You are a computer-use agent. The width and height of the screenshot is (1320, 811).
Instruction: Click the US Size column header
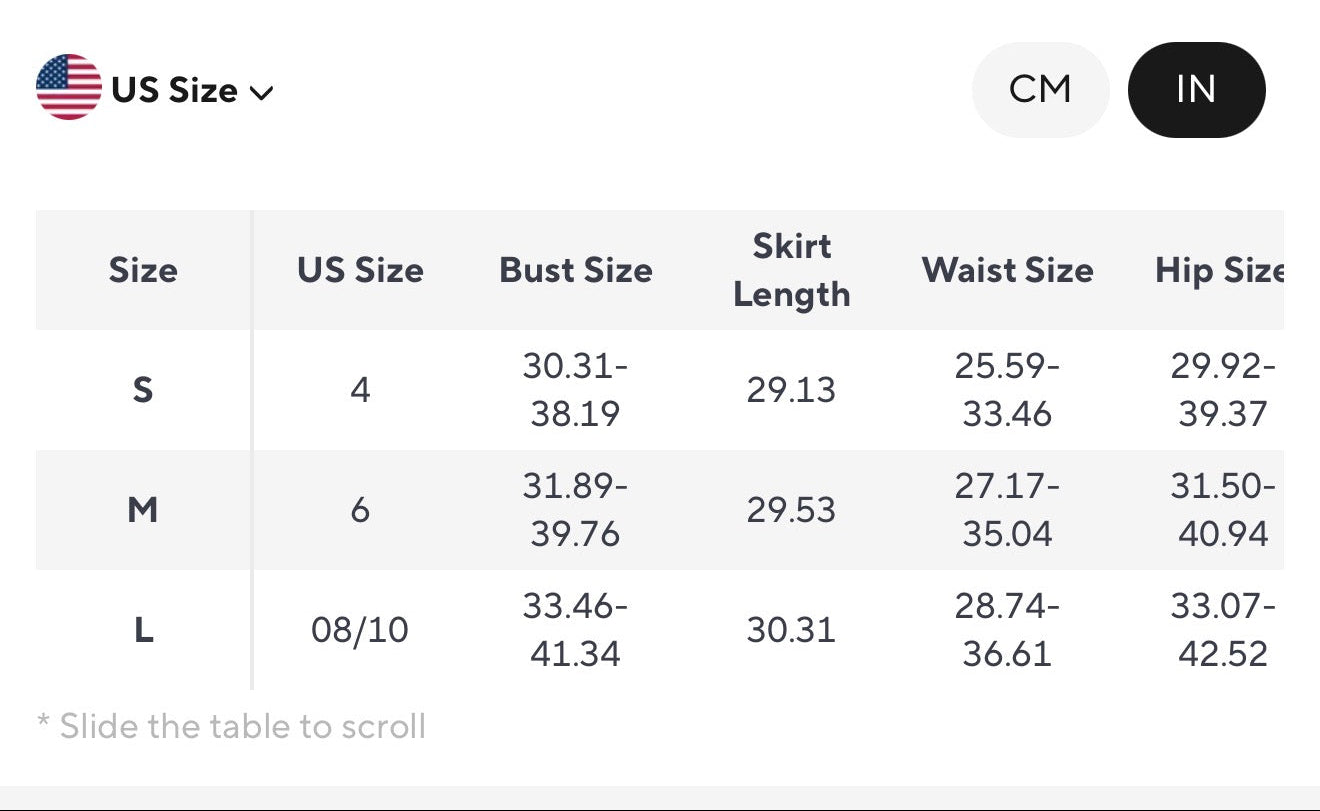coord(360,270)
